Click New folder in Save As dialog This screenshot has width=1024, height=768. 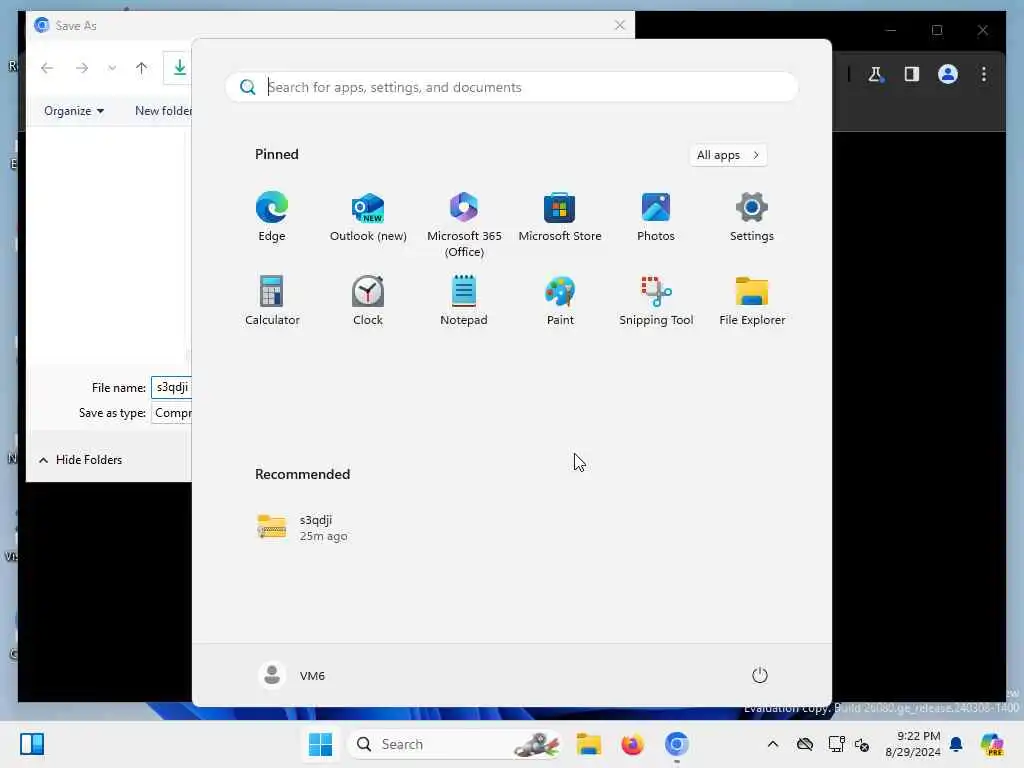[163, 111]
